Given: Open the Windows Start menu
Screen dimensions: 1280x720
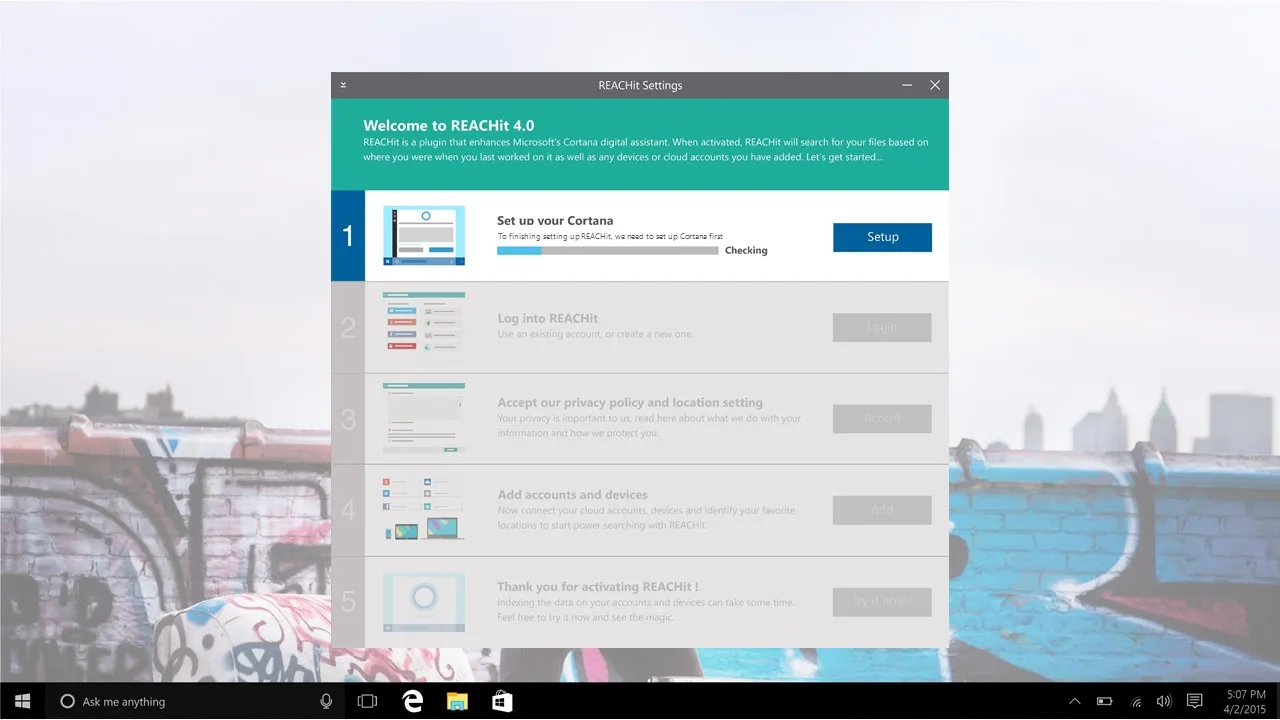Looking at the screenshot, I should (x=22, y=701).
